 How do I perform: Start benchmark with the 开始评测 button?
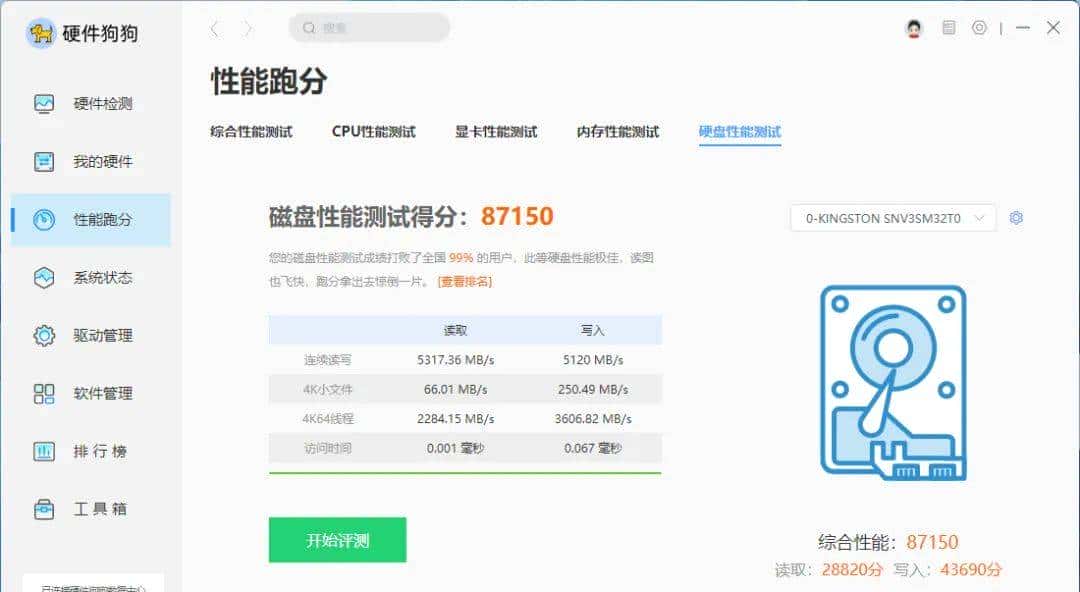pyautogui.click(x=337, y=538)
